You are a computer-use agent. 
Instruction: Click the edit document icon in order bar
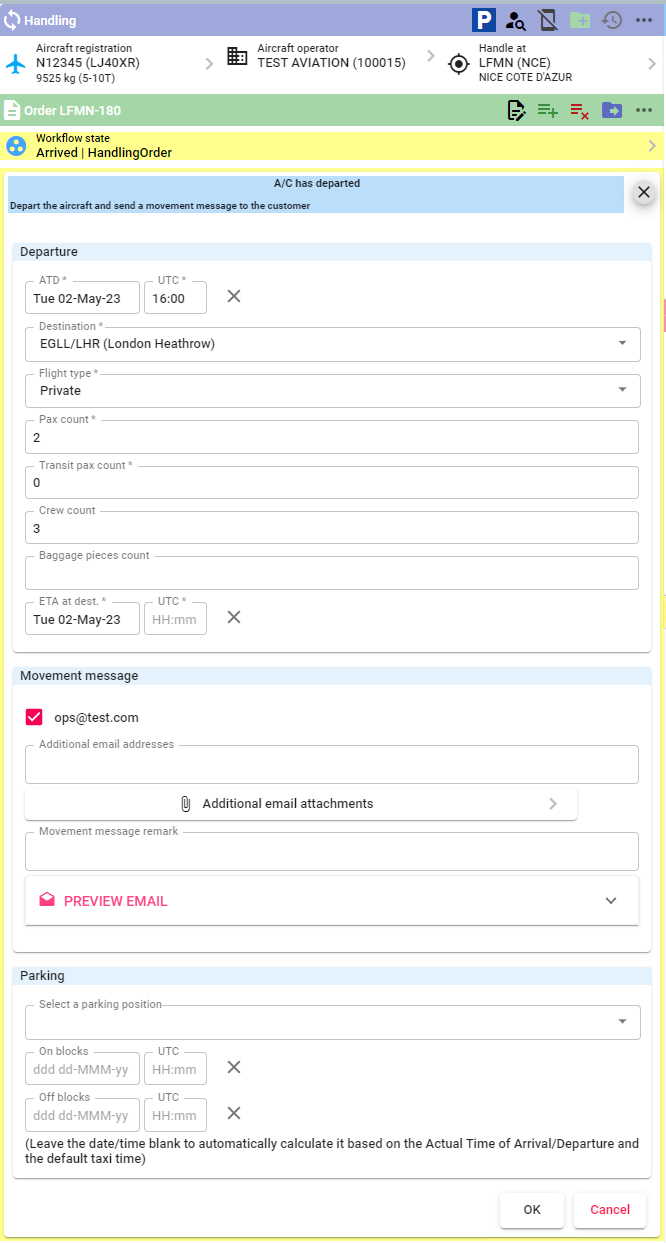click(516, 110)
